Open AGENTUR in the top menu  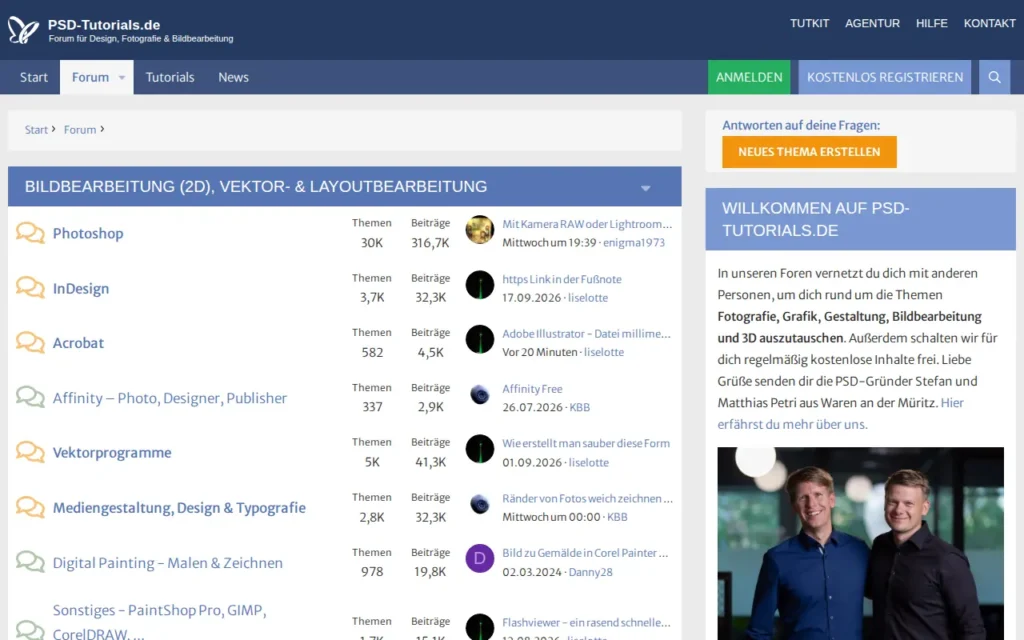(872, 24)
